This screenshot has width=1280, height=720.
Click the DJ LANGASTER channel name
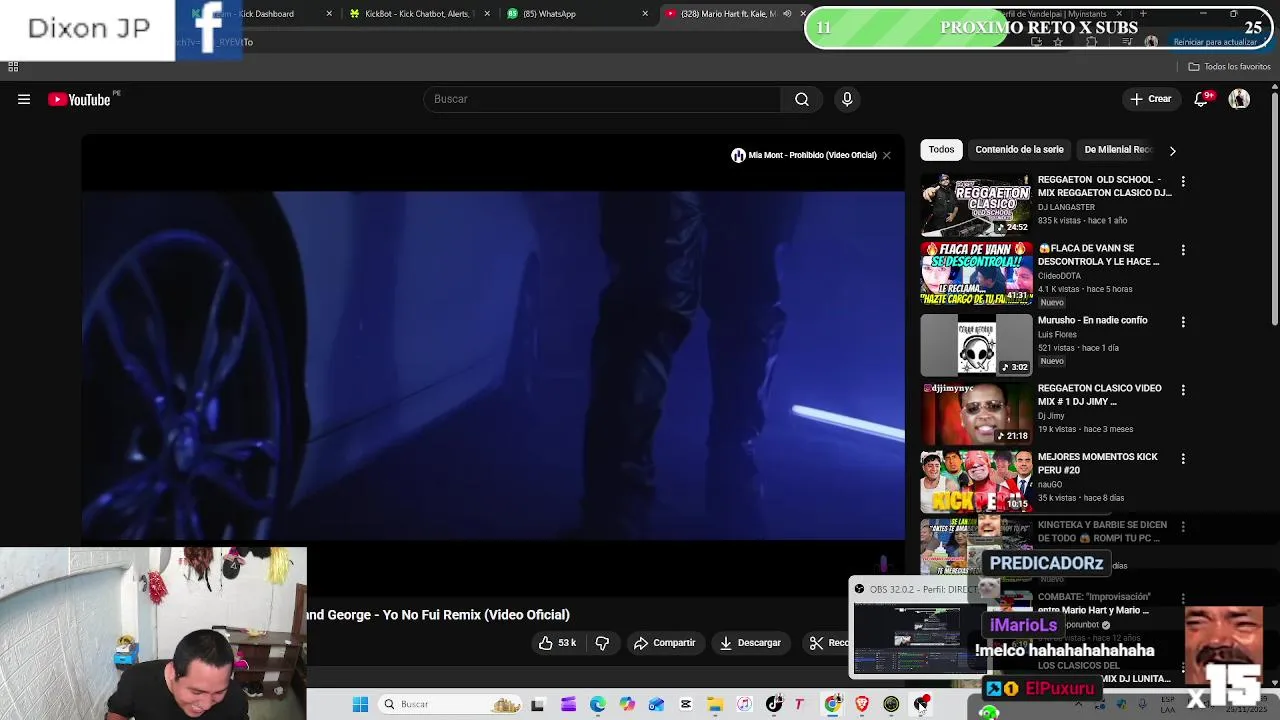click(x=1066, y=207)
